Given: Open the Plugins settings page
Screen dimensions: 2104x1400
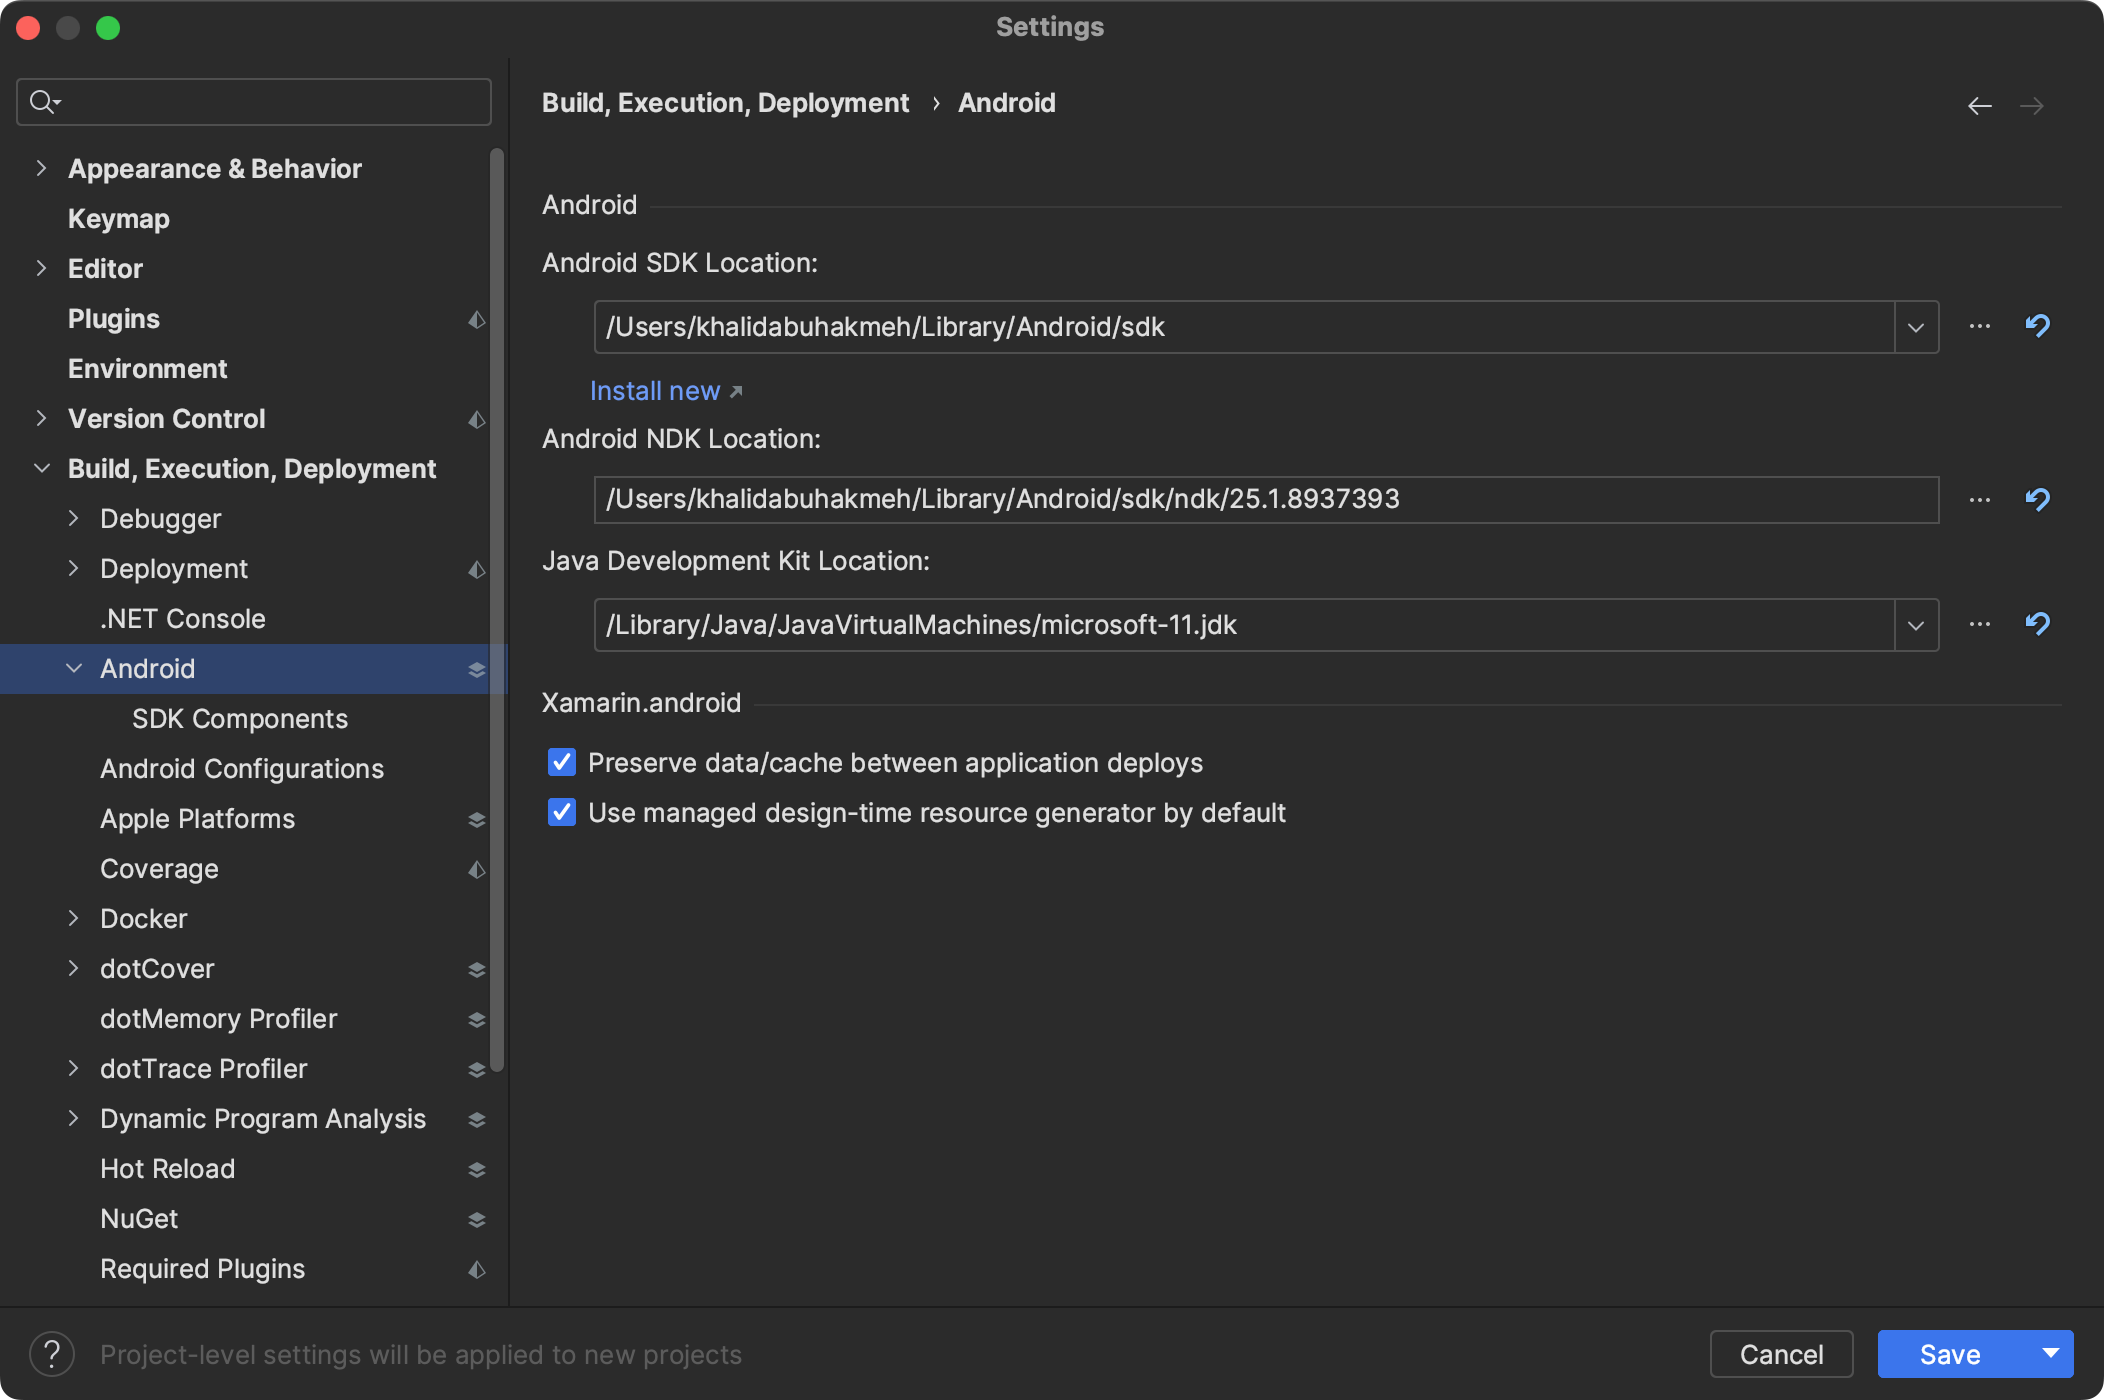Looking at the screenshot, I should click(x=114, y=319).
